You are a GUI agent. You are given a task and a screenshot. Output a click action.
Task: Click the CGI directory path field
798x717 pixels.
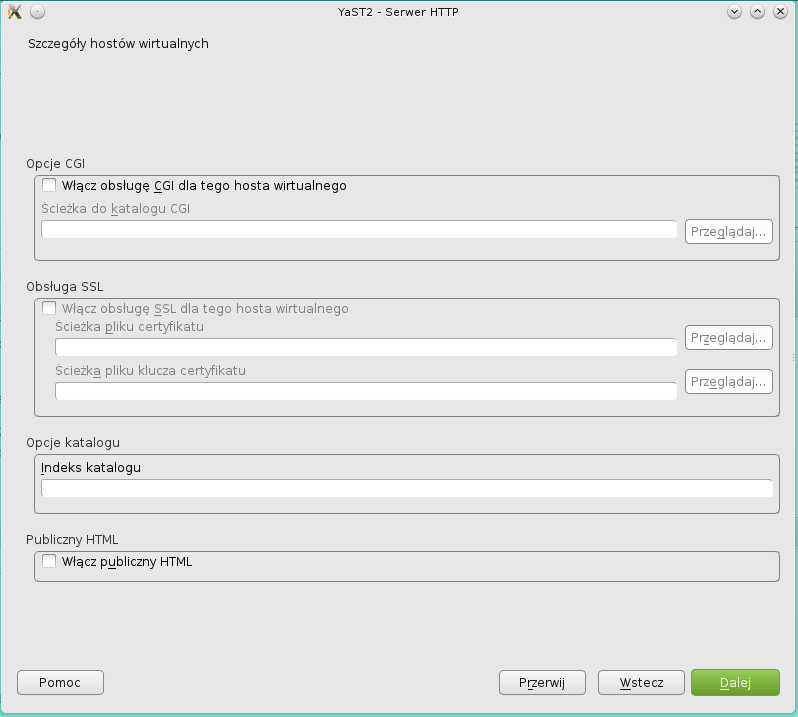[x=359, y=230]
